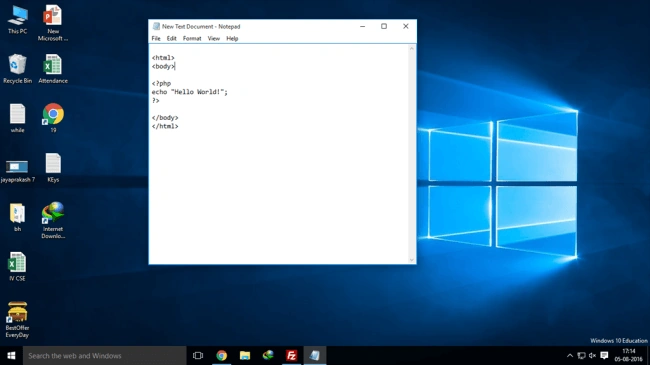This screenshot has width=650, height=365.
Task: Click the taskbar clock showing 17:14
Action: tap(628, 355)
